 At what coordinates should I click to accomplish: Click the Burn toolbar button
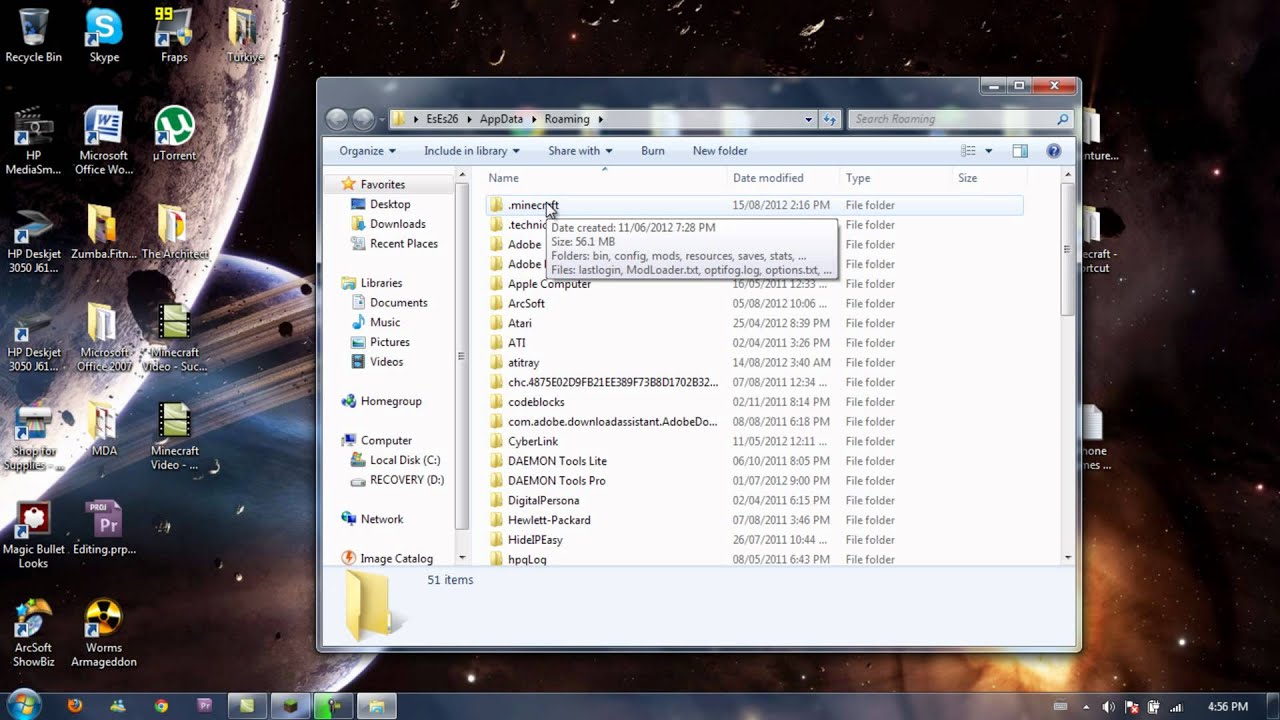click(653, 151)
